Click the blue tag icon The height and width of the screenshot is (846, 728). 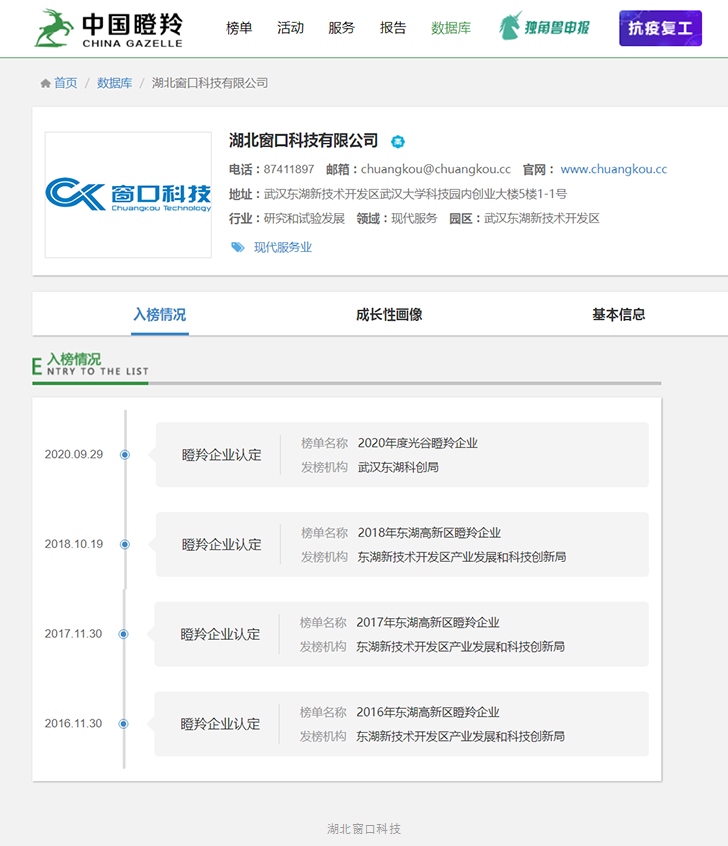(237, 247)
